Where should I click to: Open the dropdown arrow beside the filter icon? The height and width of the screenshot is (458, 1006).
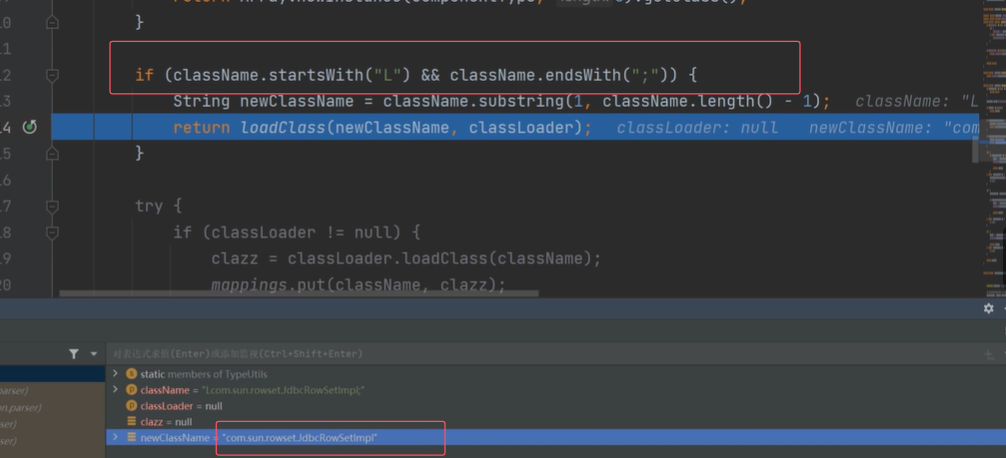point(94,354)
